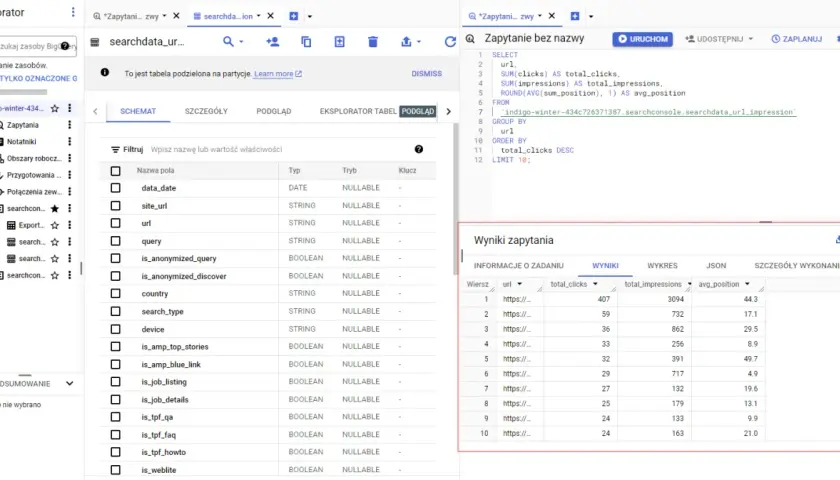This screenshot has width=840, height=480.
Task: Open Notatniki item more options
Action: pos(70,141)
